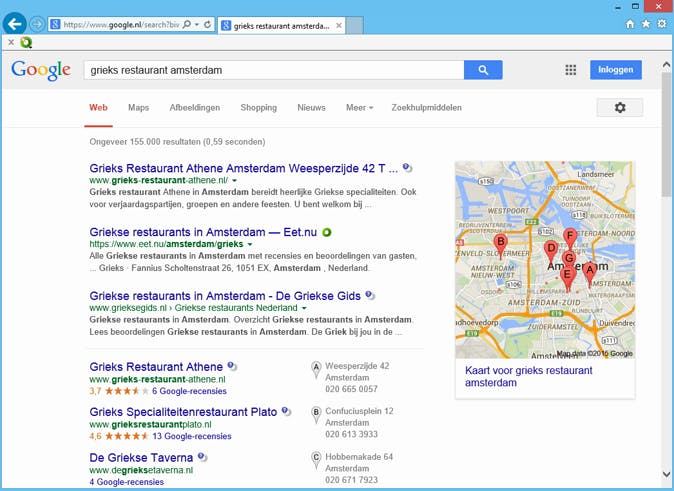Click phone number '020 665 0057'
This screenshot has height=491, width=674.
coord(352,389)
